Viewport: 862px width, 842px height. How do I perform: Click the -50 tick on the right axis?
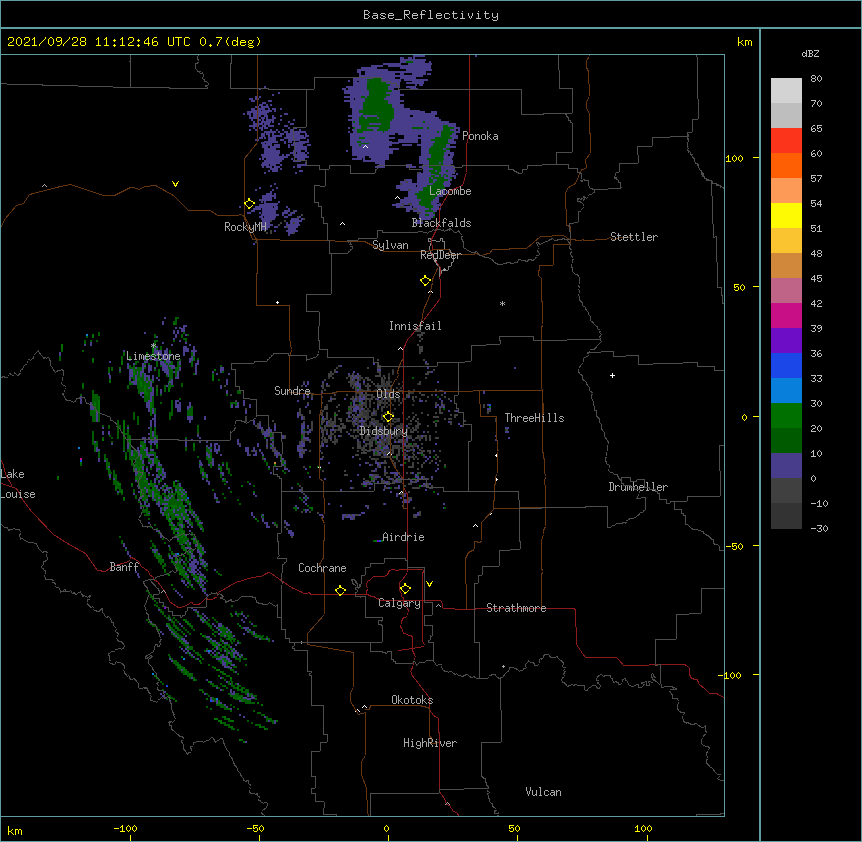[x=734, y=546]
